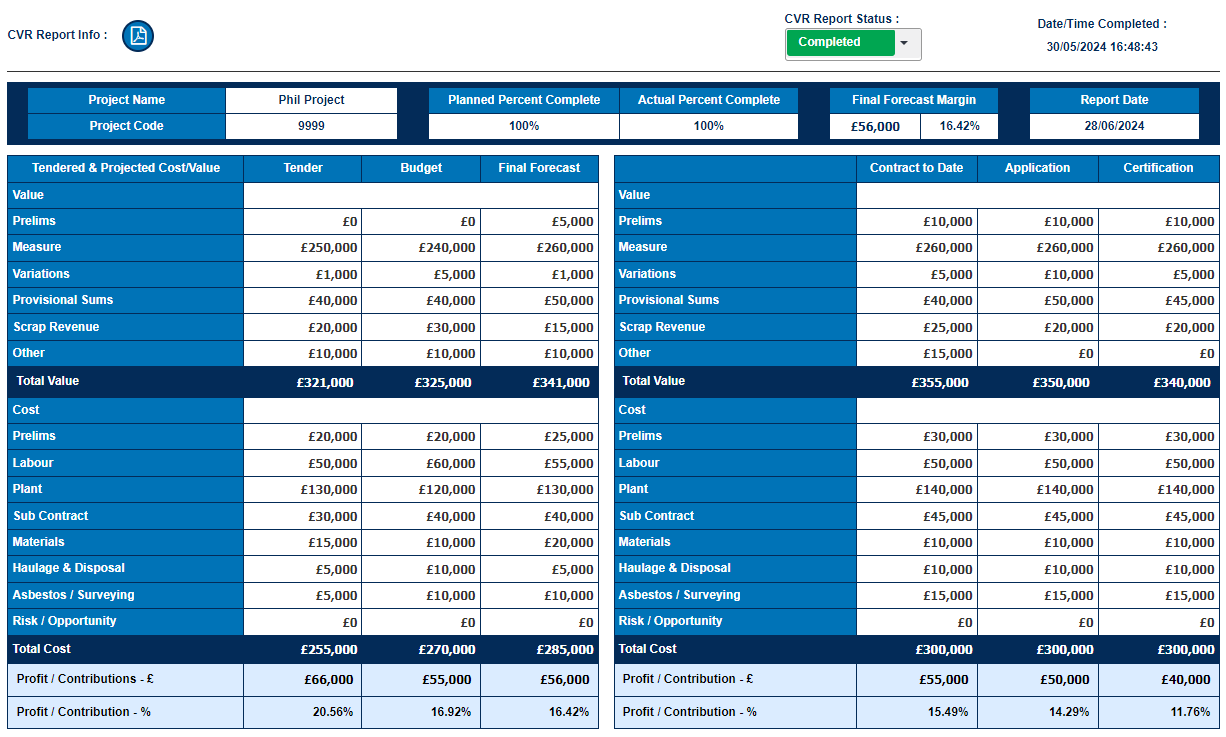The image size is (1226, 737).
Task: Click the Contract to Date Sub Contract cell
Action: point(916,517)
